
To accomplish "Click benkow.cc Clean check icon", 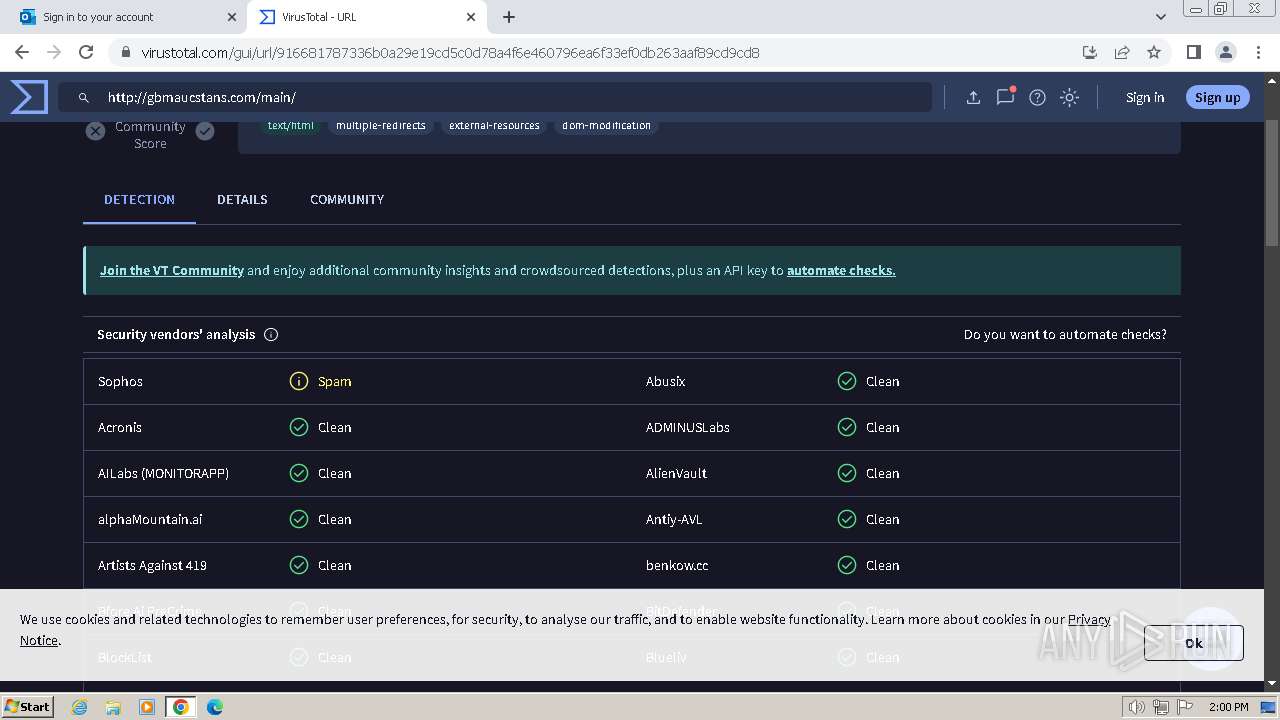I will pos(847,565).
